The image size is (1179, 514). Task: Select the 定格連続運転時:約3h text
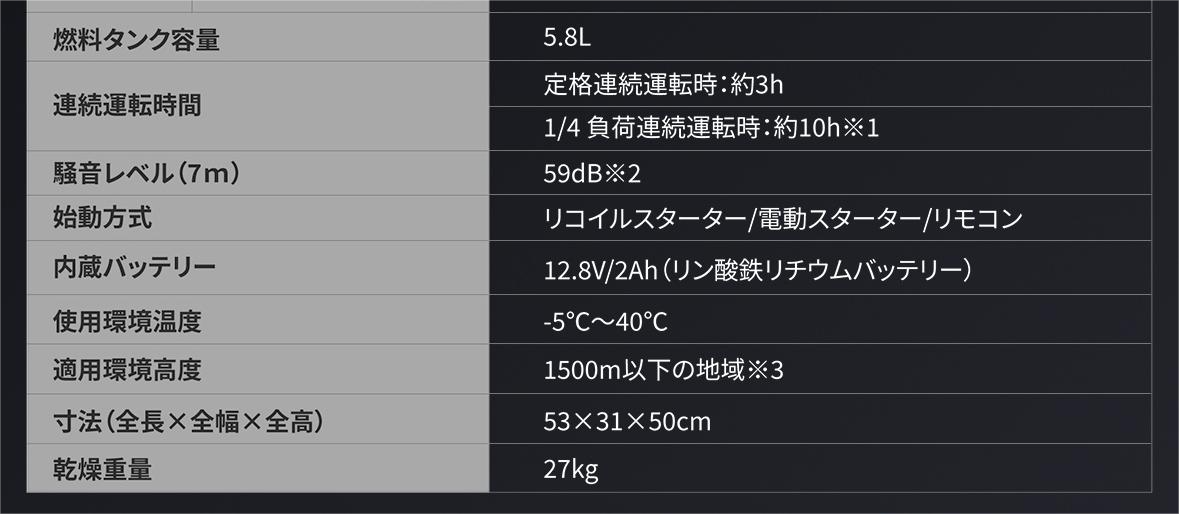tap(656, 84)
